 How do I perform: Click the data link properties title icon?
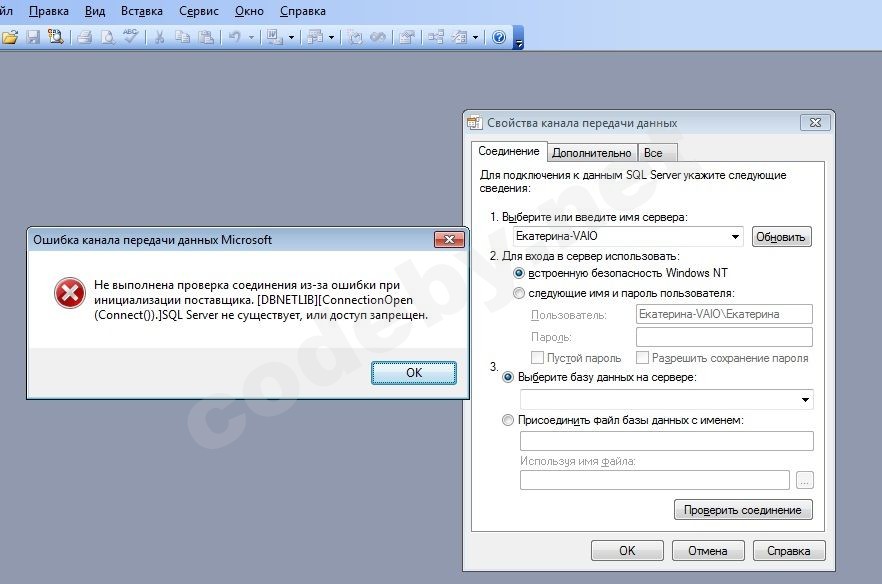pos(475,123)
